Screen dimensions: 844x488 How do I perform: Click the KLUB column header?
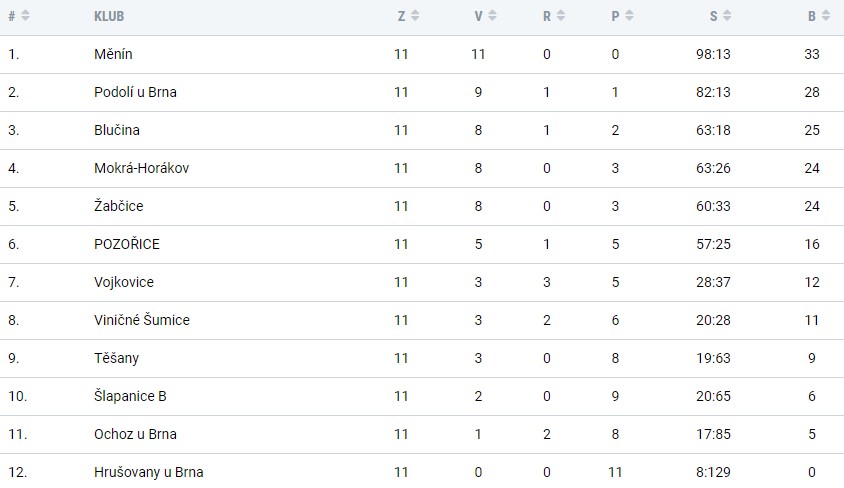click(109, 16)
